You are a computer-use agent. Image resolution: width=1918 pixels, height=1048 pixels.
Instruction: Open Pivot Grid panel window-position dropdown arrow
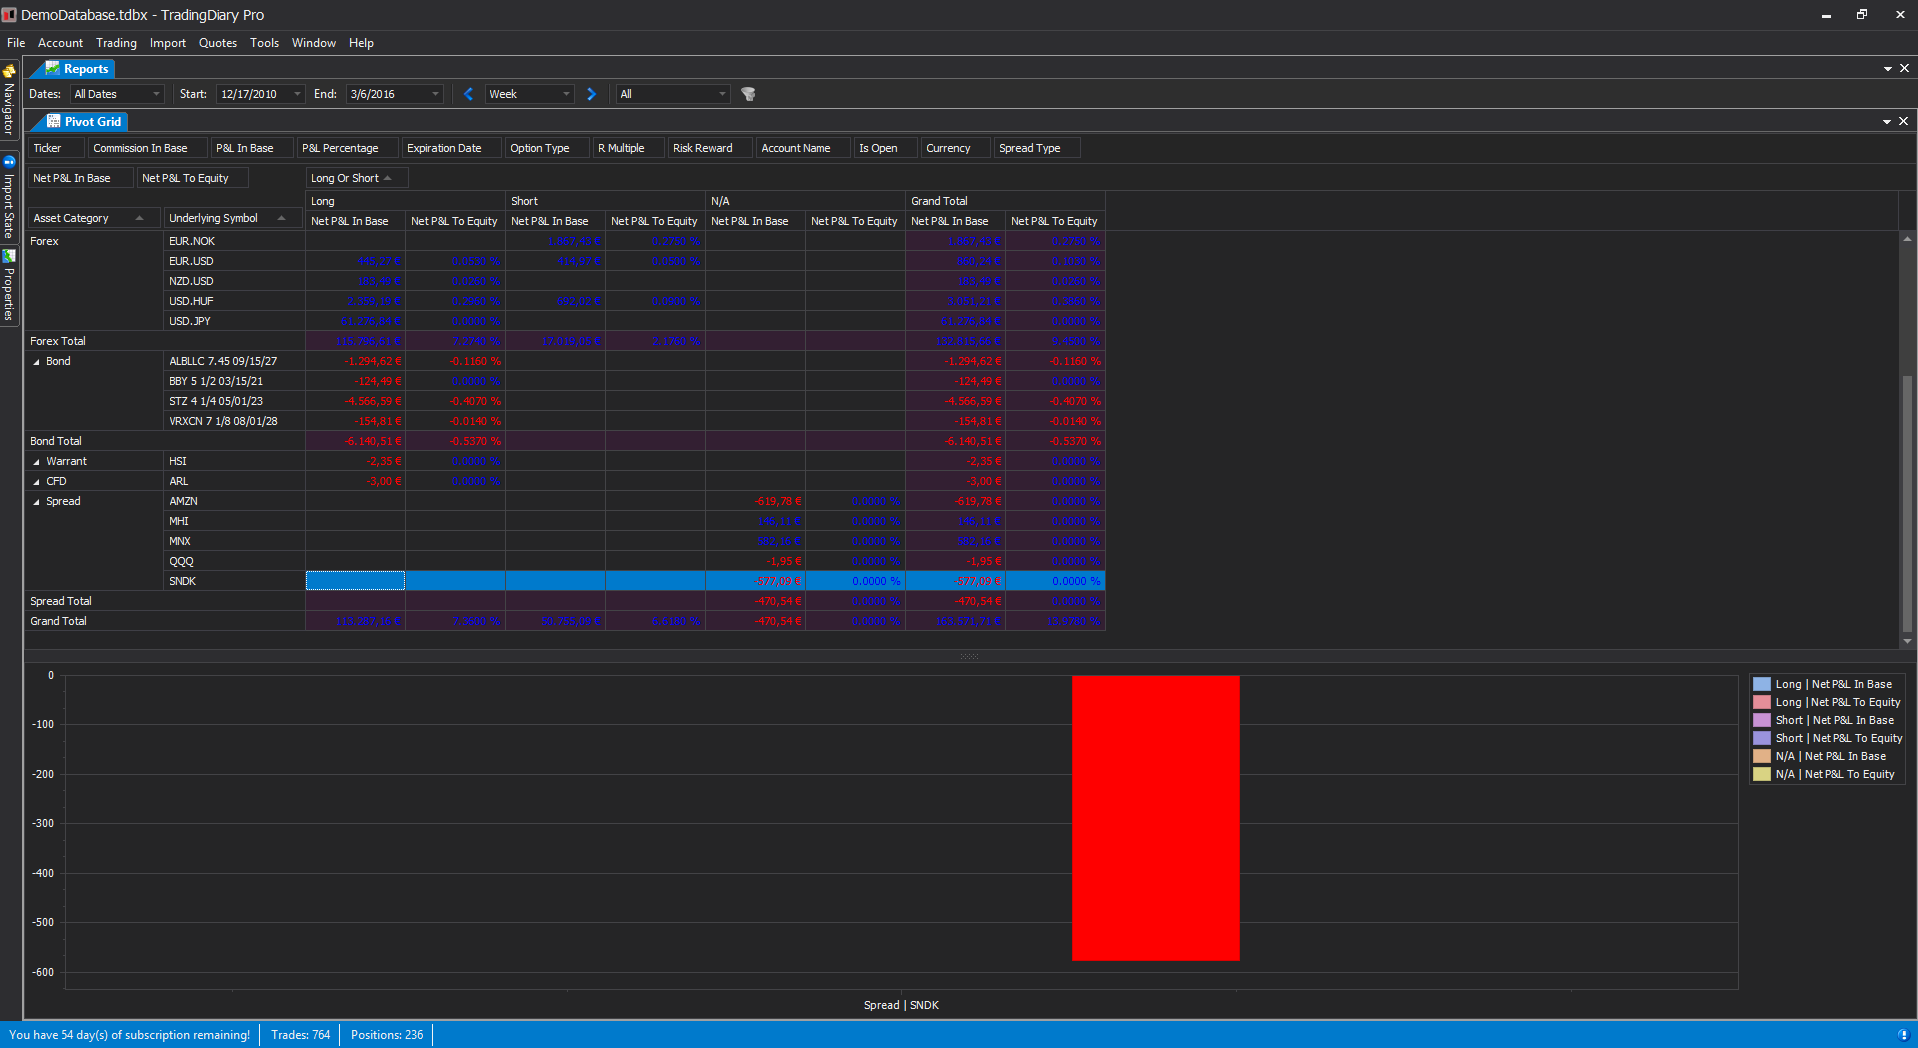[1887, 122]
